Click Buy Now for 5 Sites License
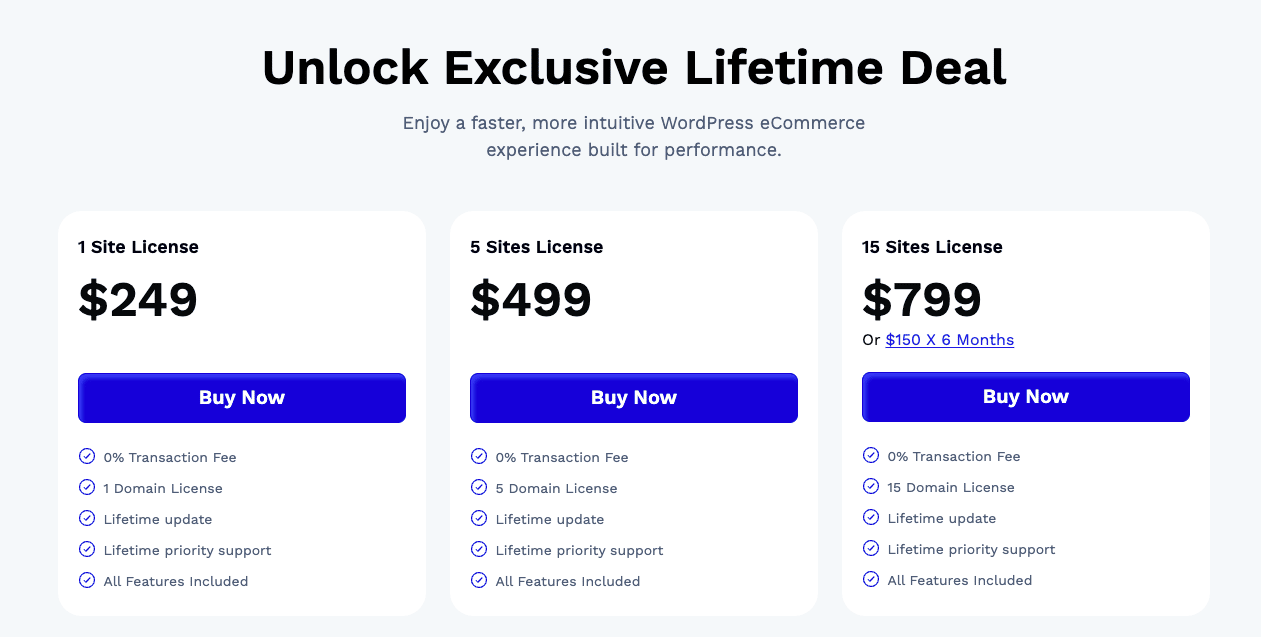The height and width of the screenshot is (637, 1261). (x=634, y=398)
